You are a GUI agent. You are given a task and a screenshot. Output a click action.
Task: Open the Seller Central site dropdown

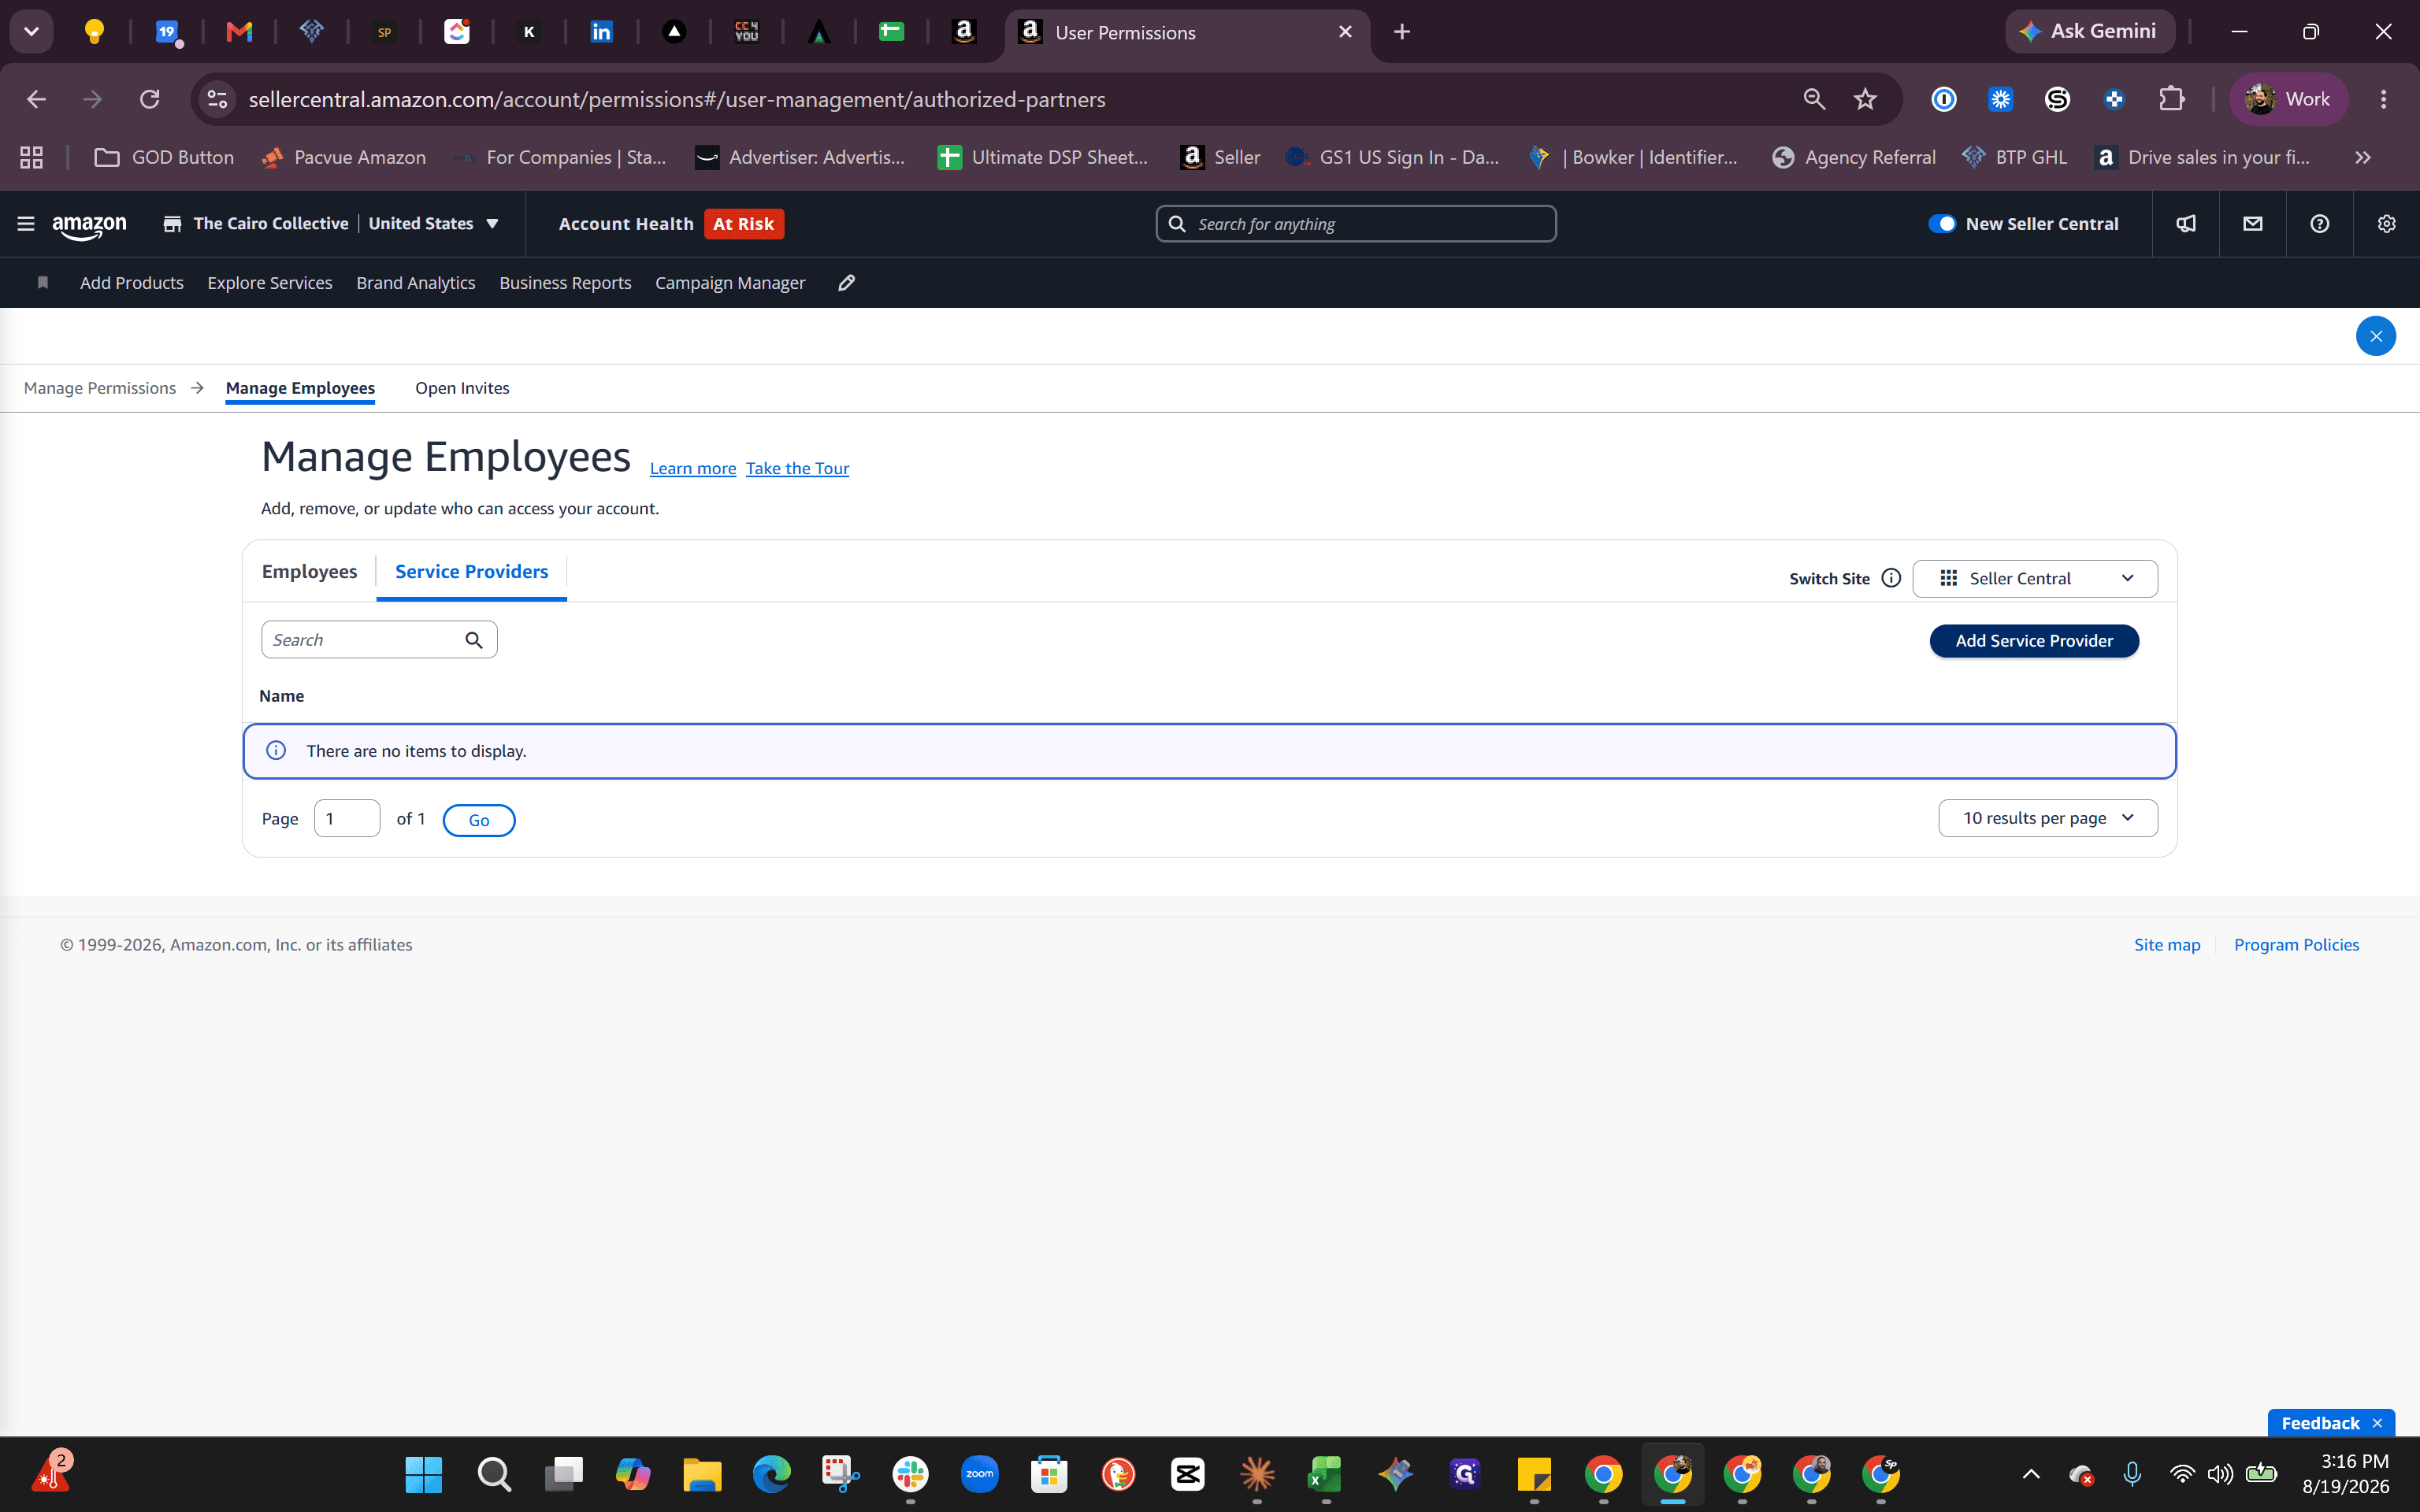2035,578
